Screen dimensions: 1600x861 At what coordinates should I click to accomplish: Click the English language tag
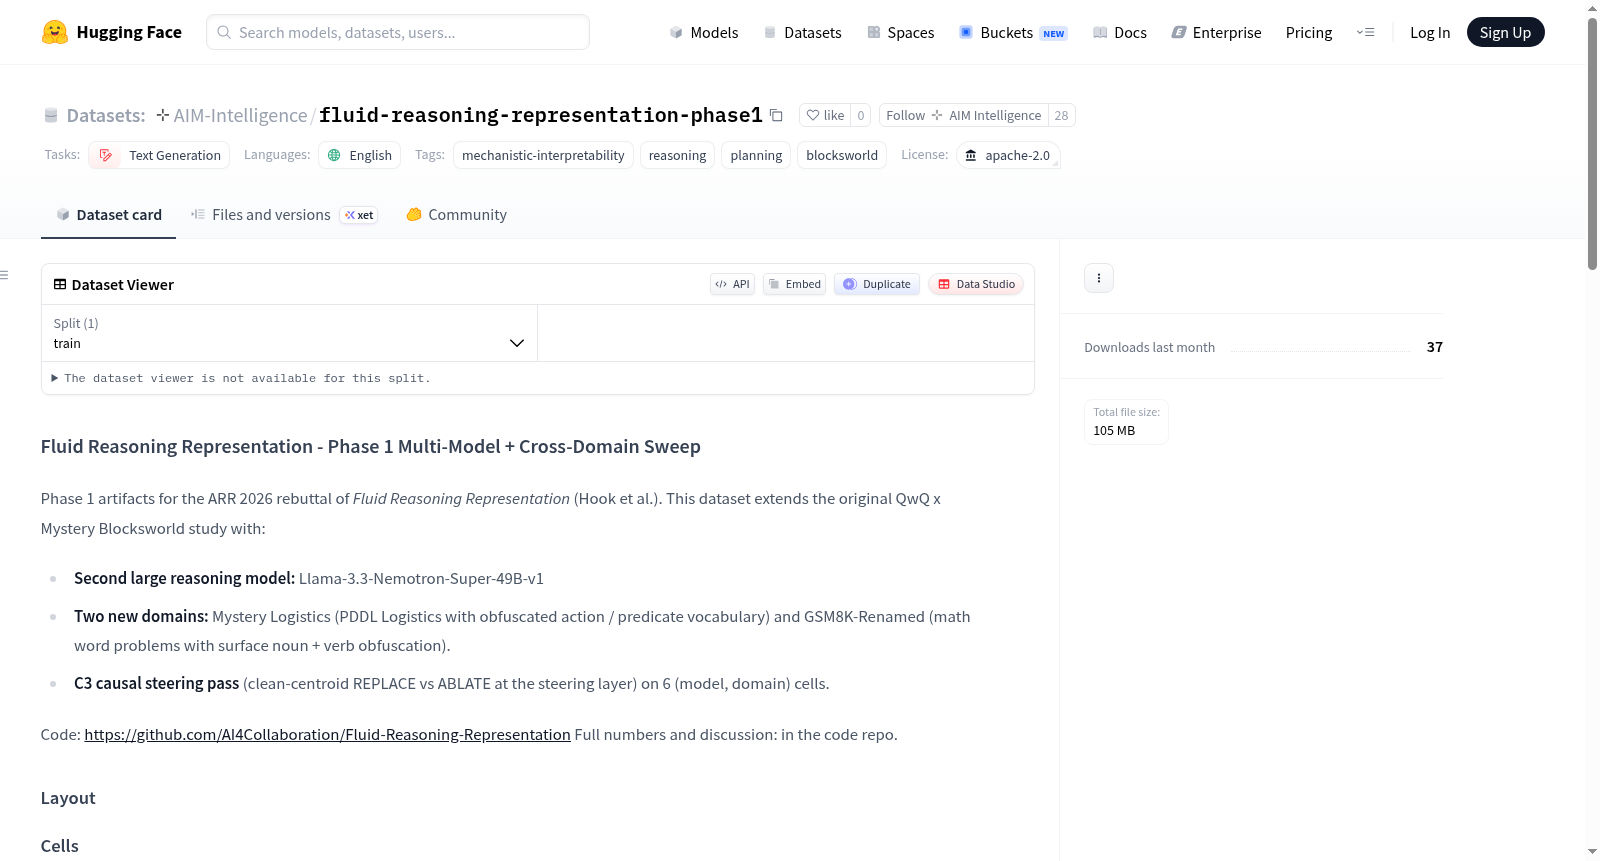pos(359,155)
